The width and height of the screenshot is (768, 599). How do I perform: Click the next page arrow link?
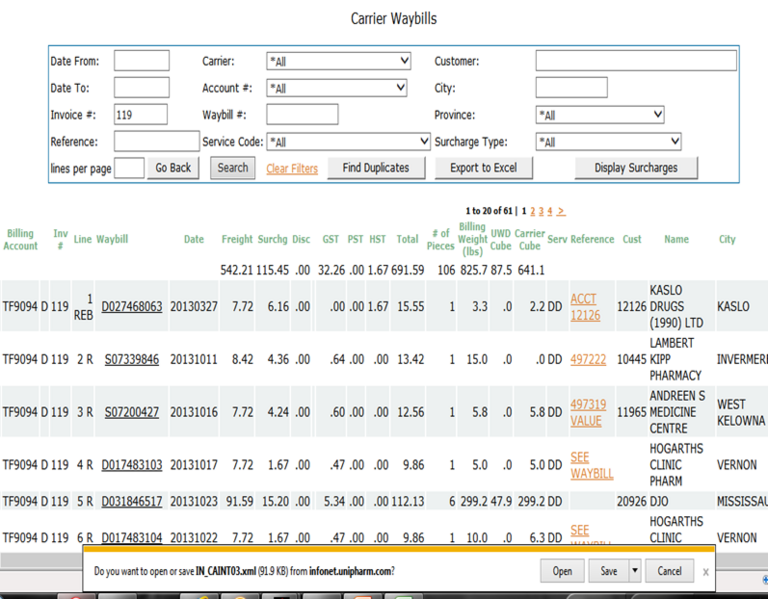[x=561, y=211]
